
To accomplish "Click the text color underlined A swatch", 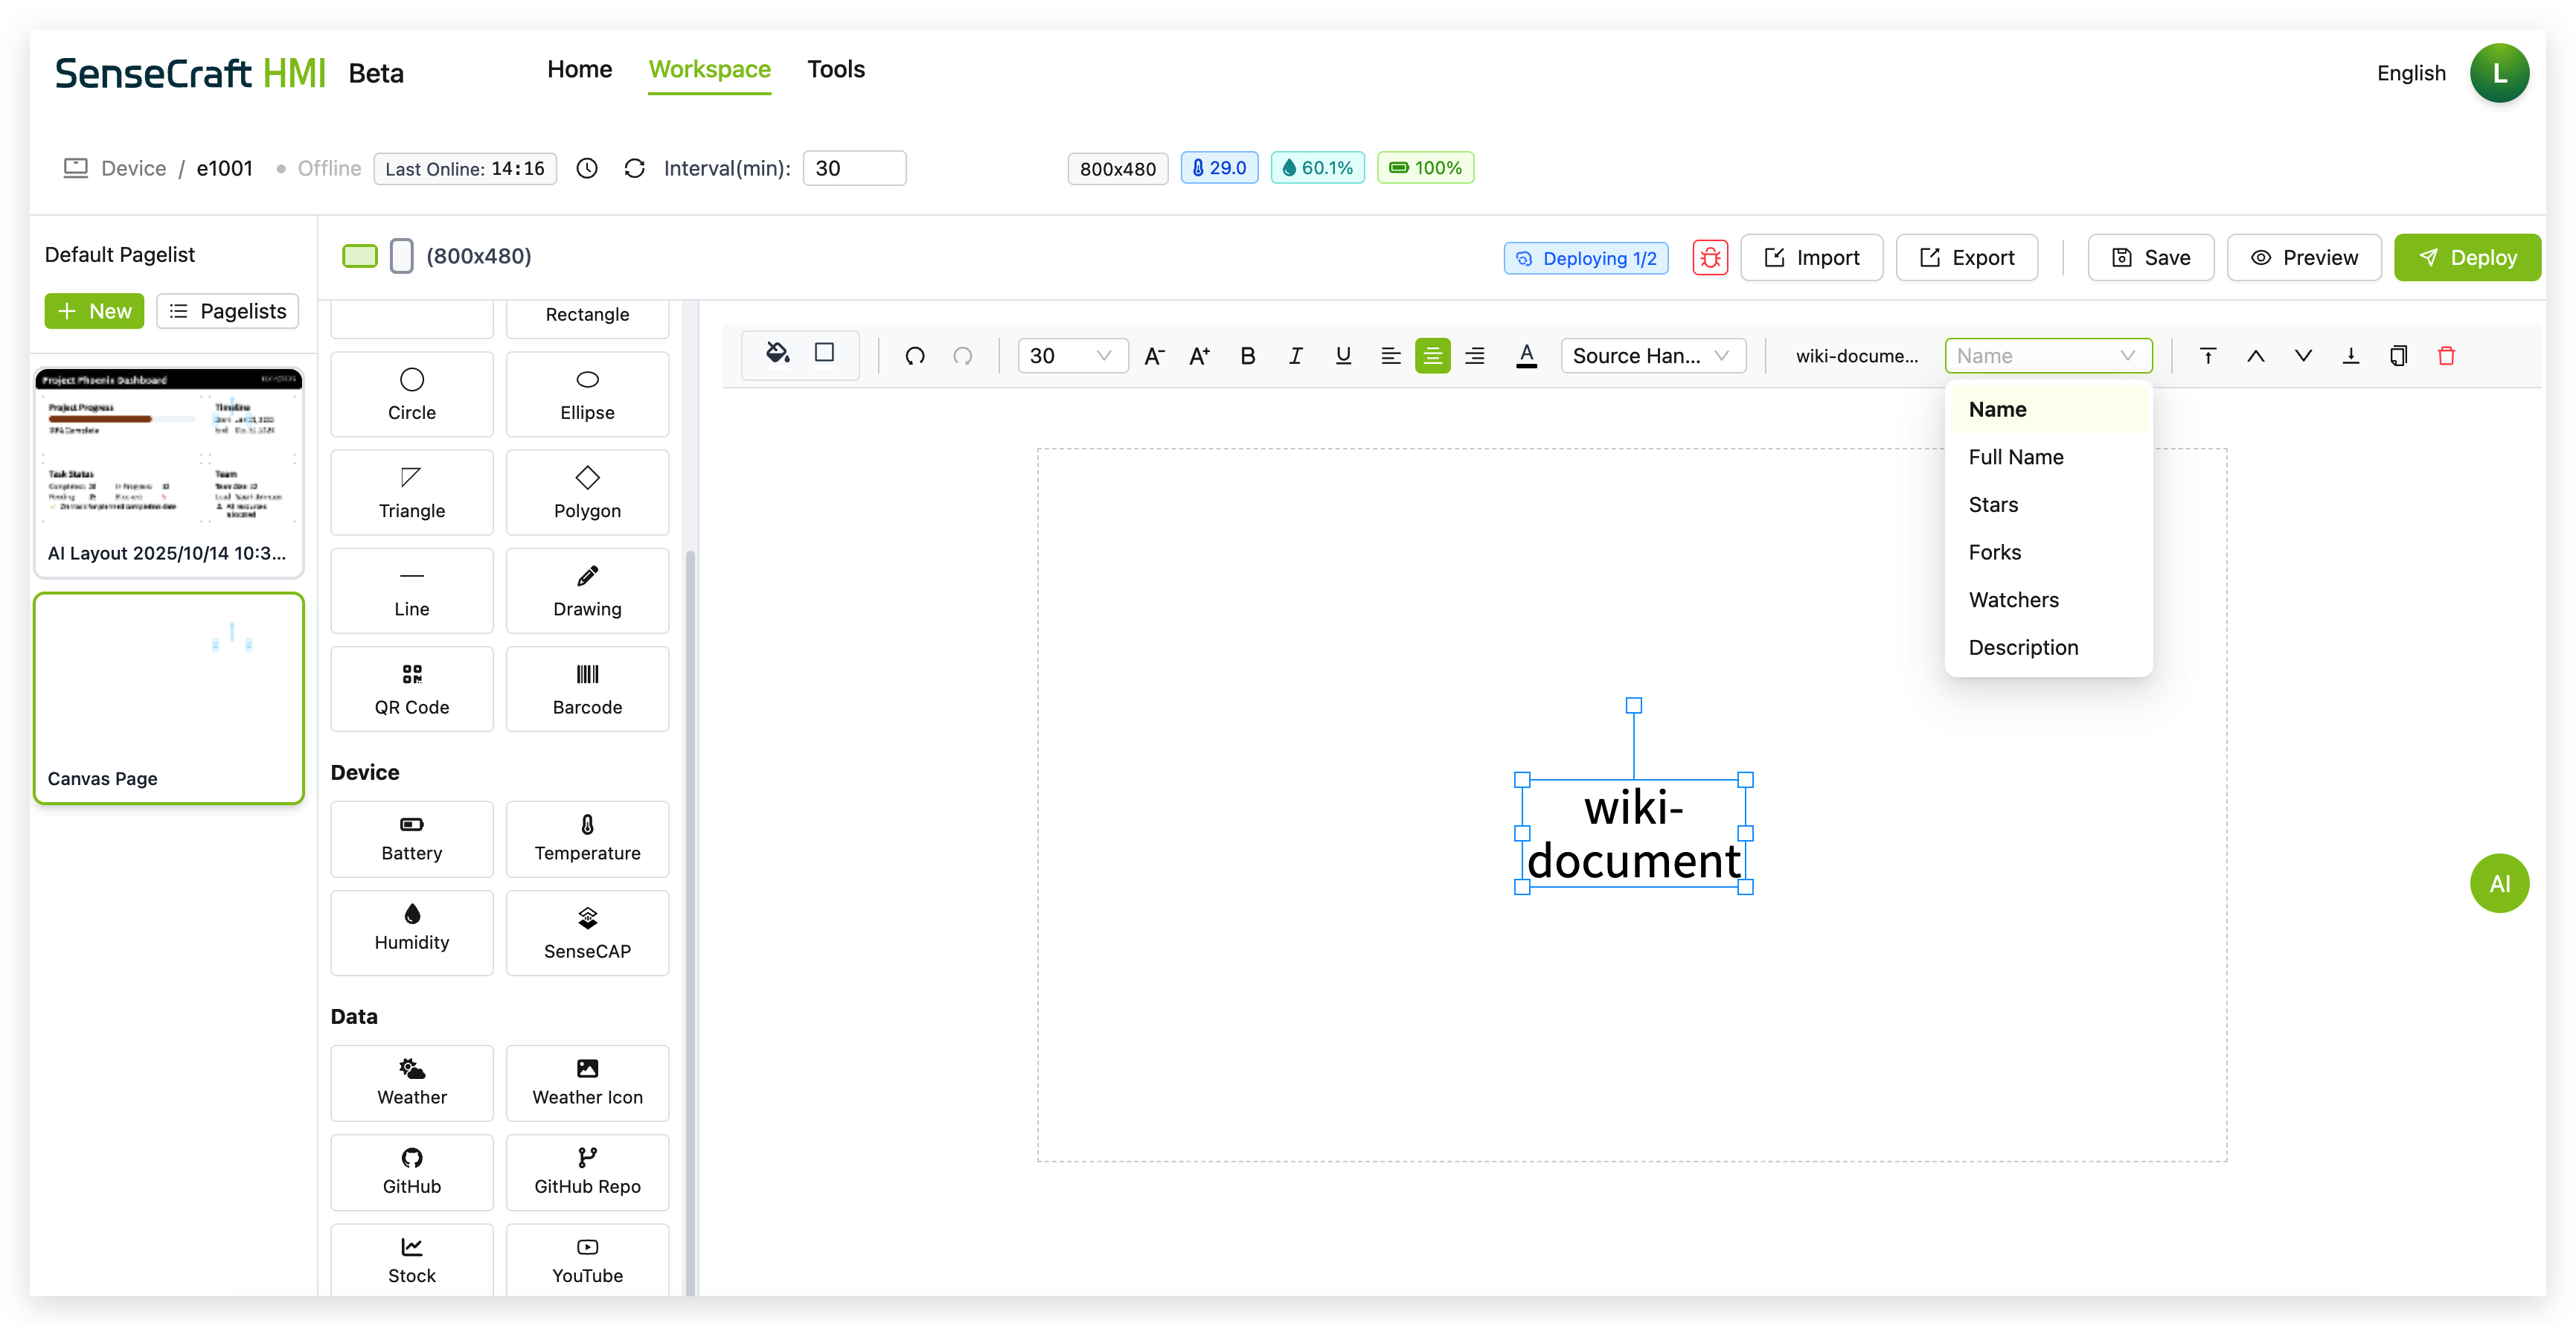I will pos(1526,356).
